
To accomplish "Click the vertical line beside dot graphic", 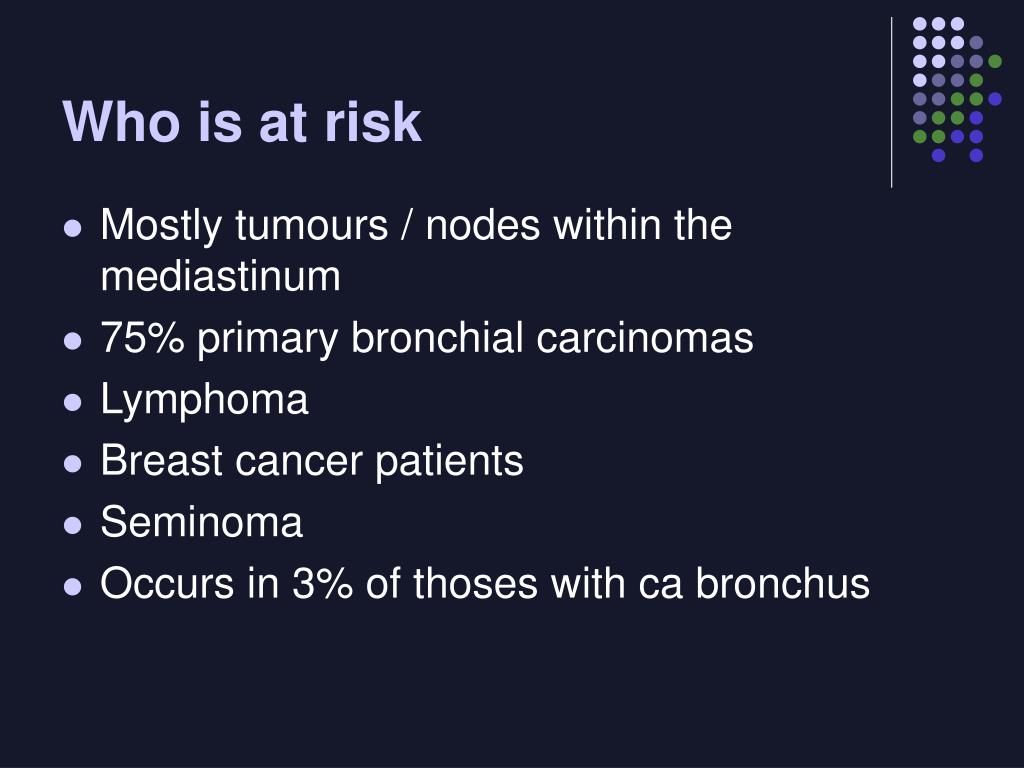I will 891,103.
